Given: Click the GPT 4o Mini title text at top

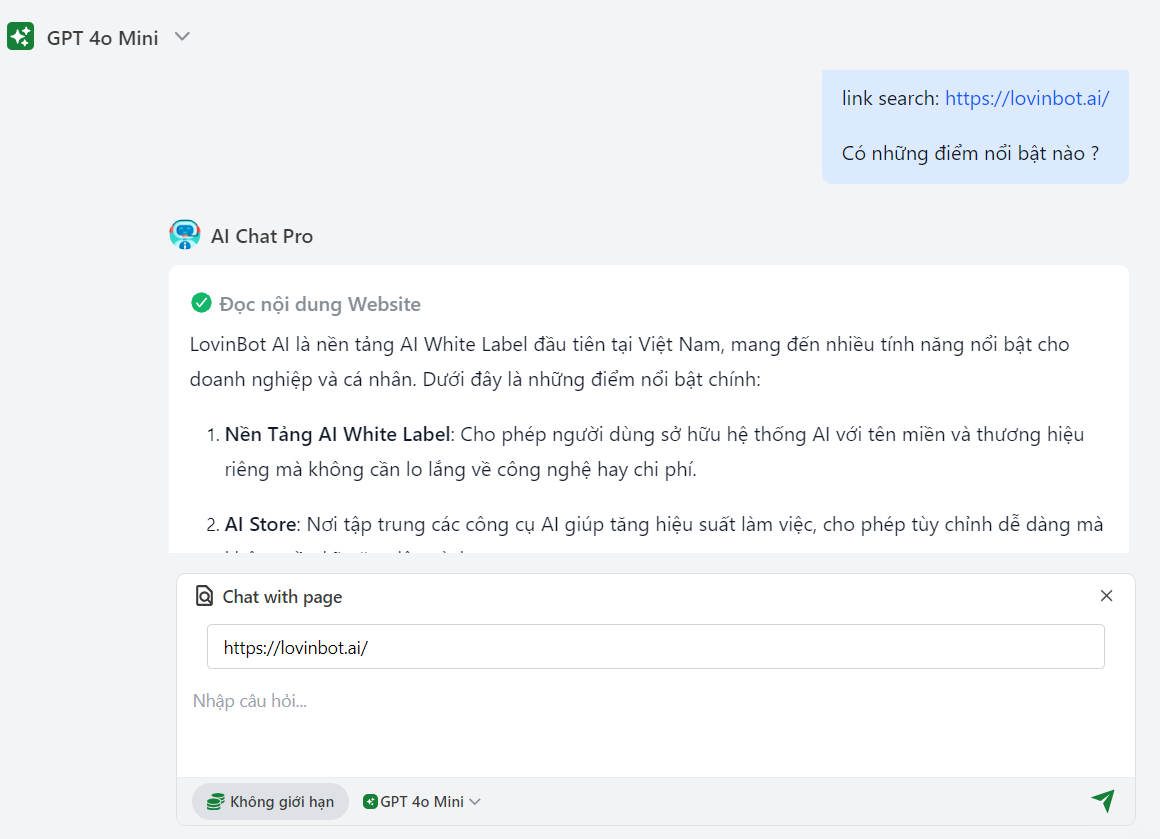Looking at the screenshot, I should (x=102, y=38).
